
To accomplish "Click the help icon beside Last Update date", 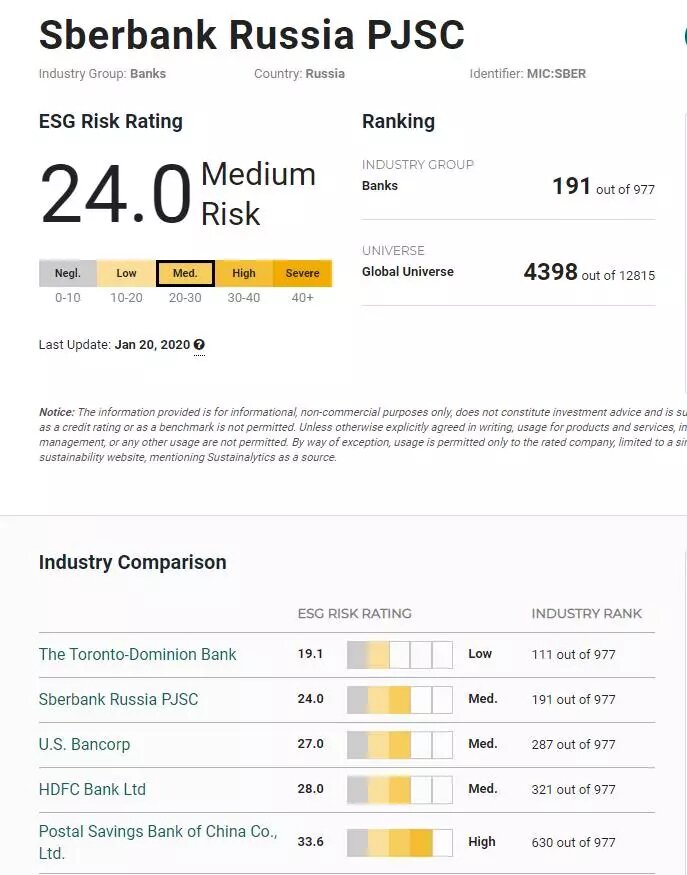I will [199, 345].
